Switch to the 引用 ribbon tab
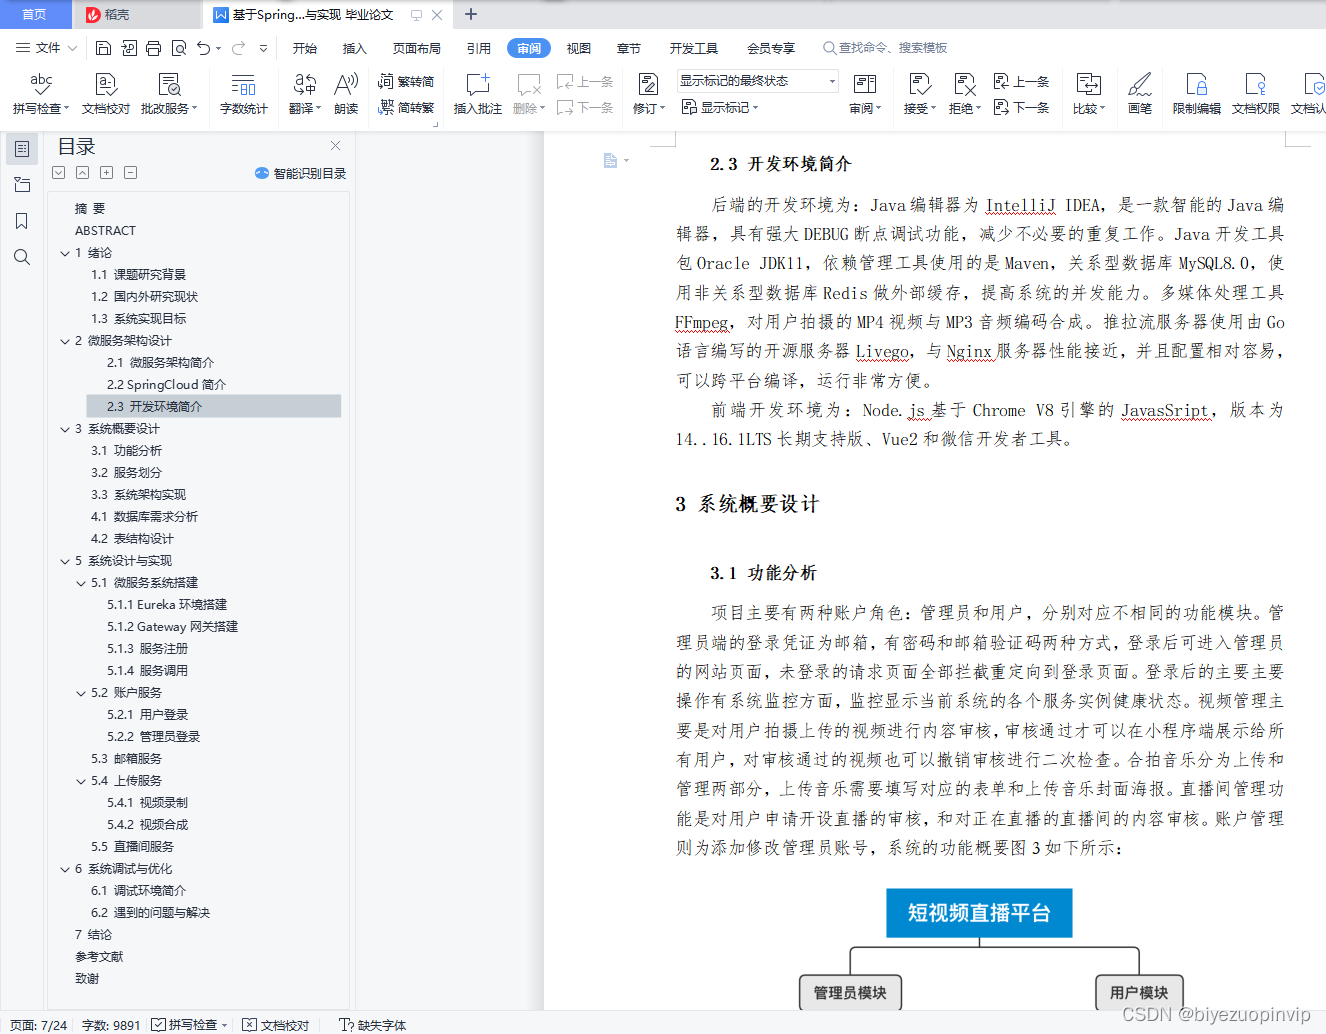Image resolution: width=1326 pixels, height=1034 pixels. tap(479, 48)
